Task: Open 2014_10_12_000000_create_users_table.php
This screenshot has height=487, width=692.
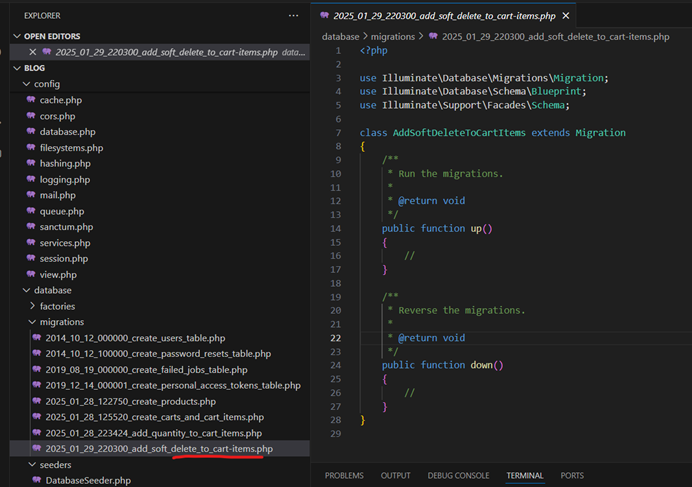Action: pyautogui.click(x=135, y=338)
